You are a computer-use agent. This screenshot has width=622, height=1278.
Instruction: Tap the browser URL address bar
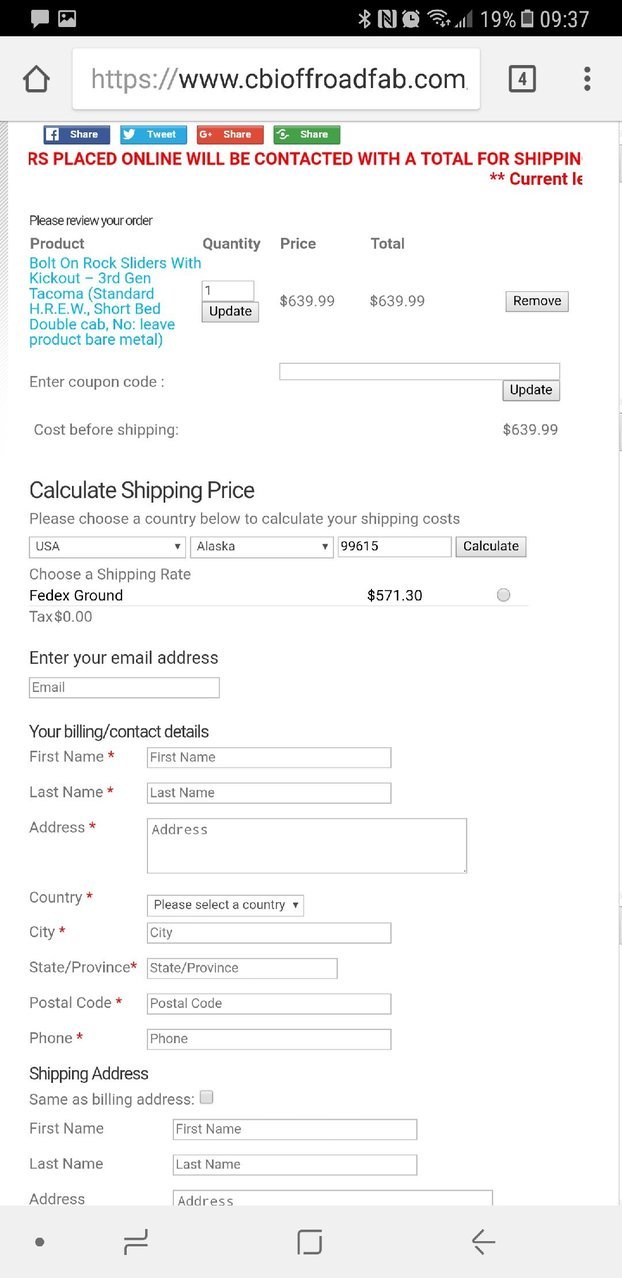coord(276,79)
